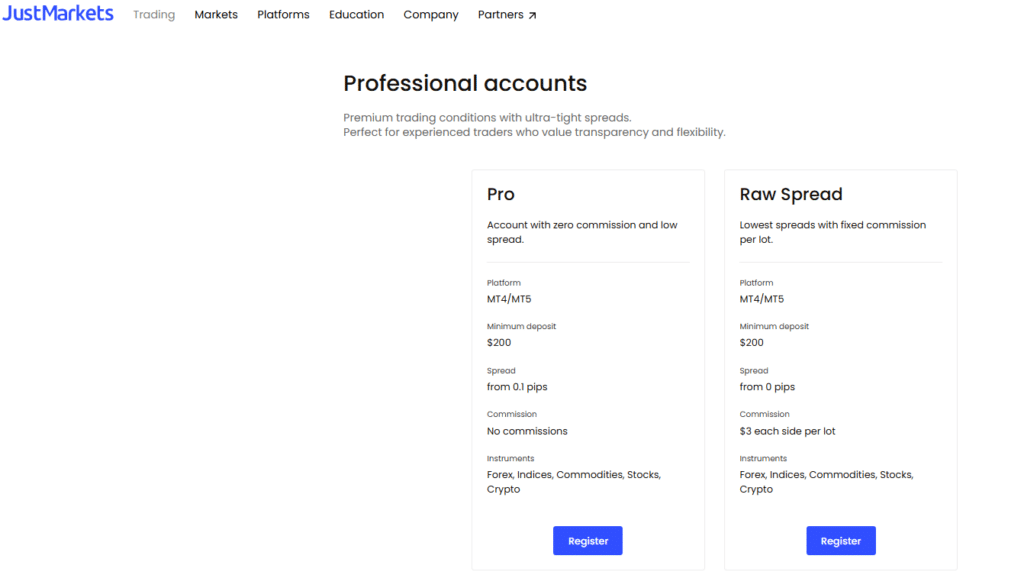Open the Trading menu
This screenshot has height=588, width=1024.
point(154,14)
